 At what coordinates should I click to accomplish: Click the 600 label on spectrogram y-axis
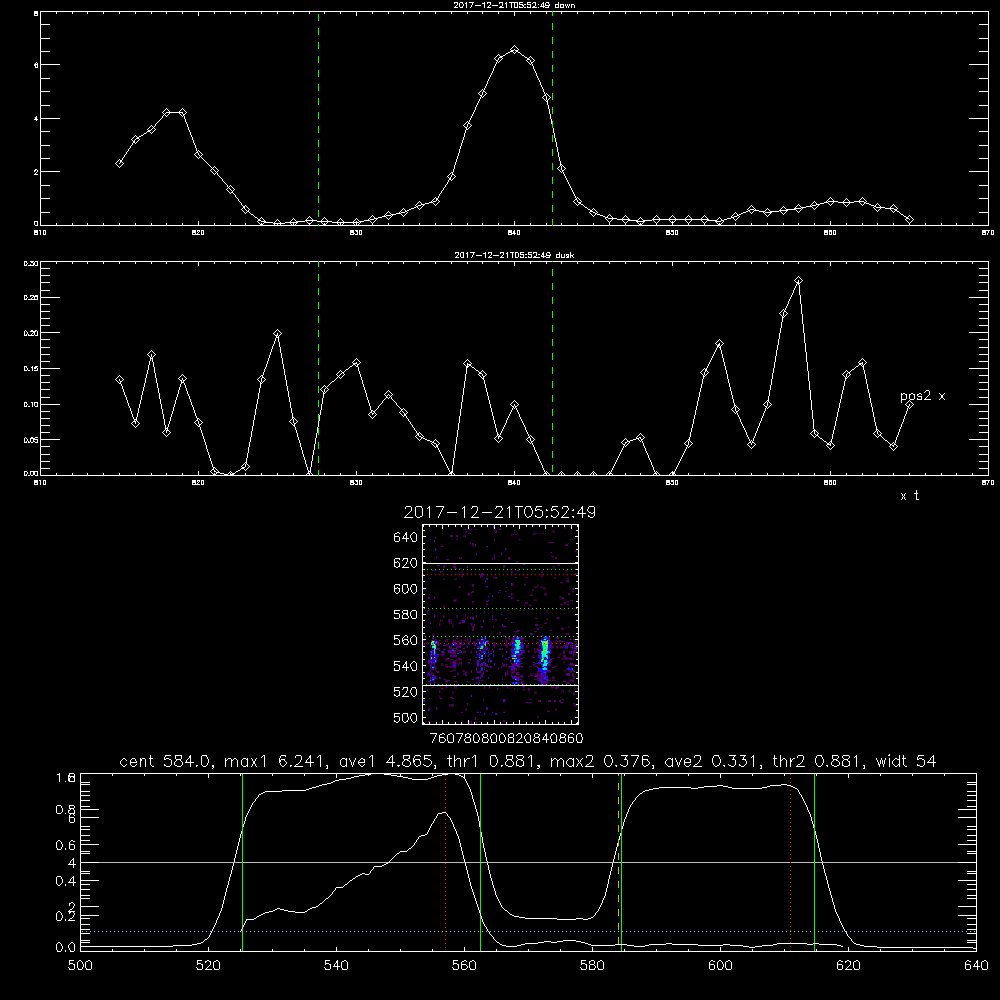point(406,589)
